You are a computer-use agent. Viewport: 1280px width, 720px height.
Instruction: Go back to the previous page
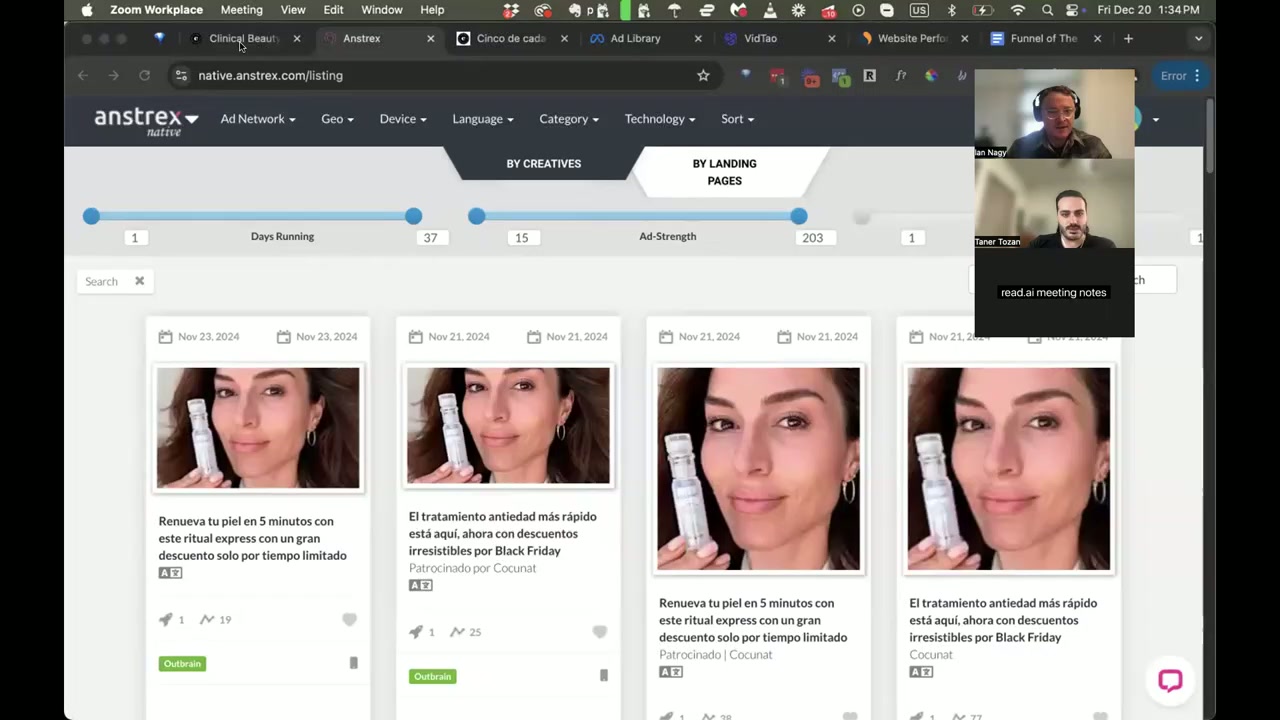point(83,75)
